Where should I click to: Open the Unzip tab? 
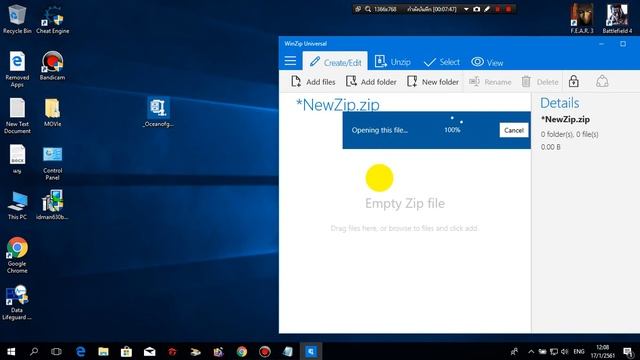tap(393, 62)
